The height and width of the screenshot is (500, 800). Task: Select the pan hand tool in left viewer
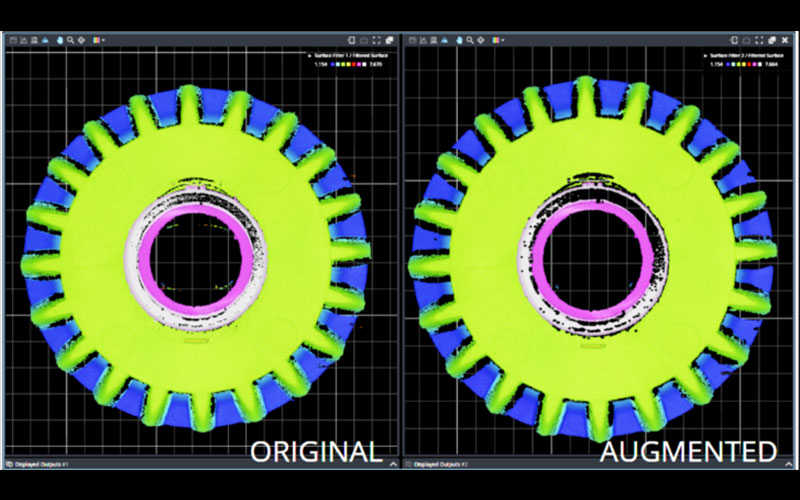[x=59, y=40]
